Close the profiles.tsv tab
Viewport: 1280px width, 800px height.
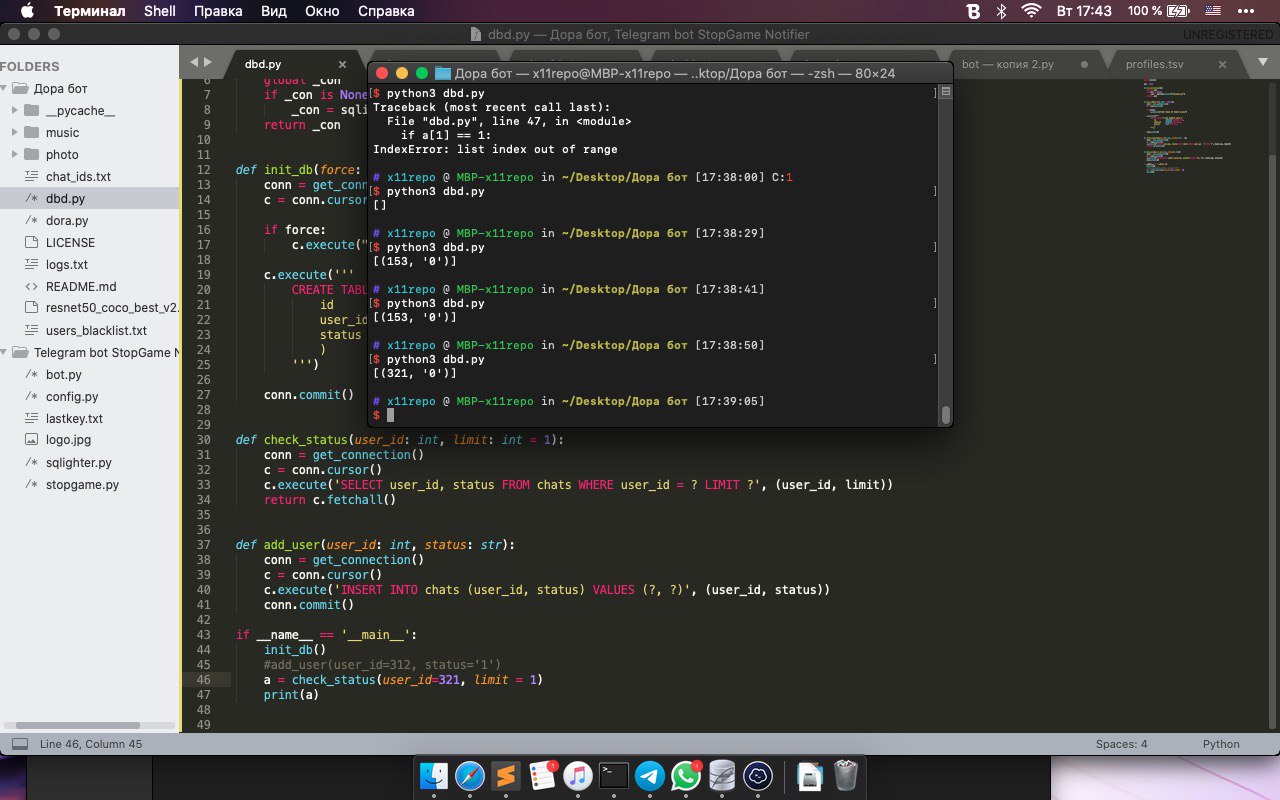click(x=1222, y=64)
